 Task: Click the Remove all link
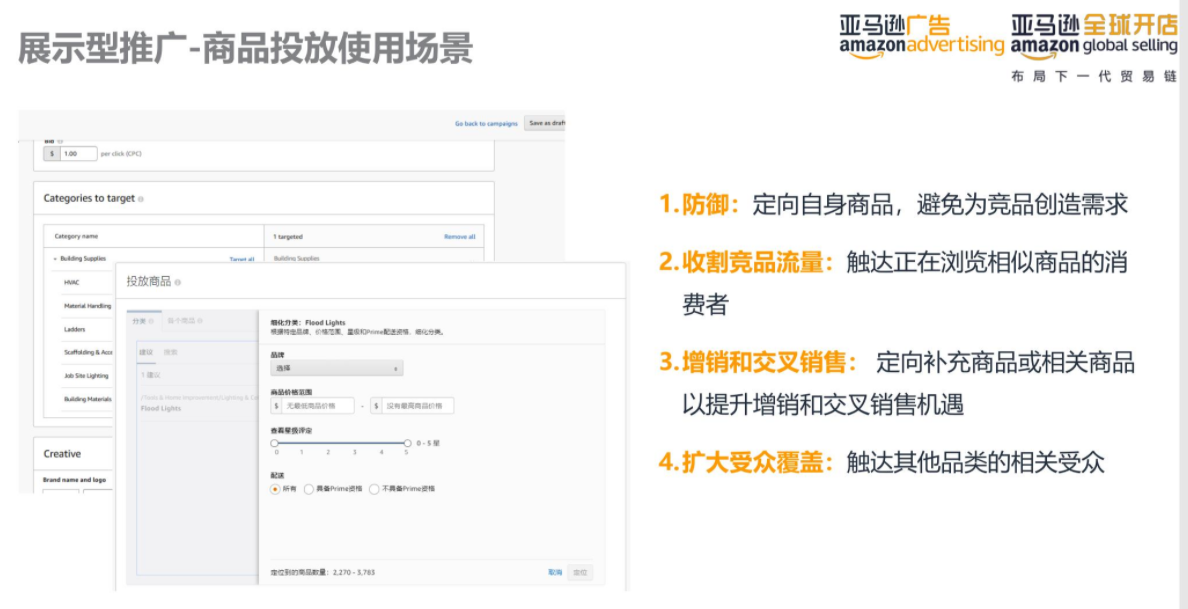pyautogui.click(x=461, y=234)
